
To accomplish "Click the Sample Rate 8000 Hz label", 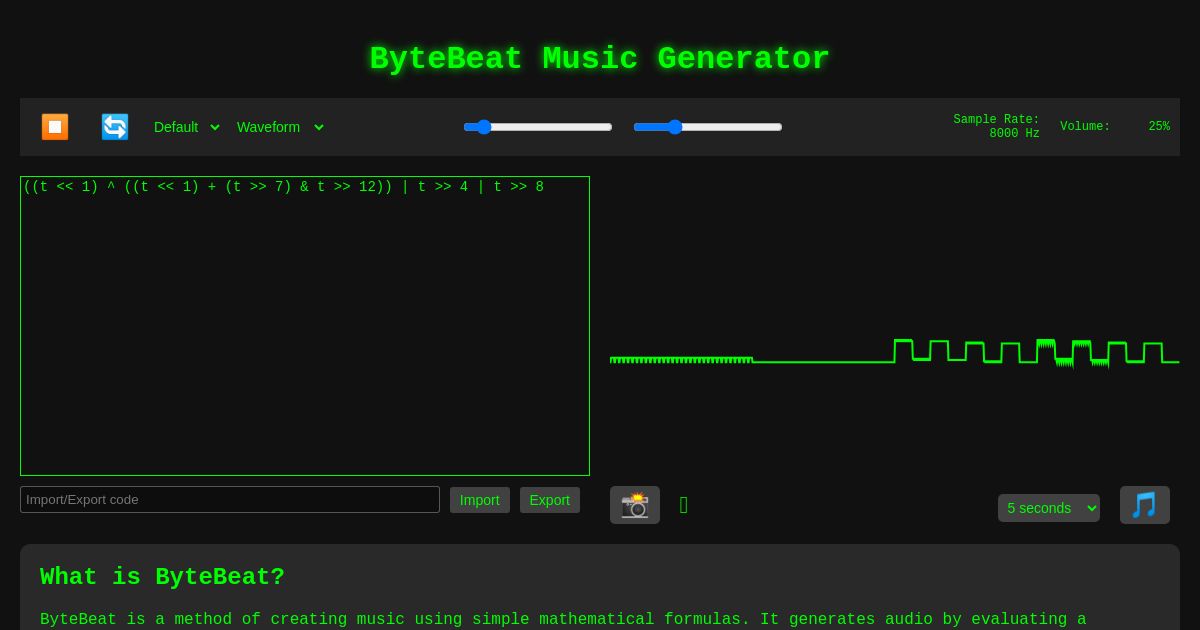I will [x=996, y=127].
